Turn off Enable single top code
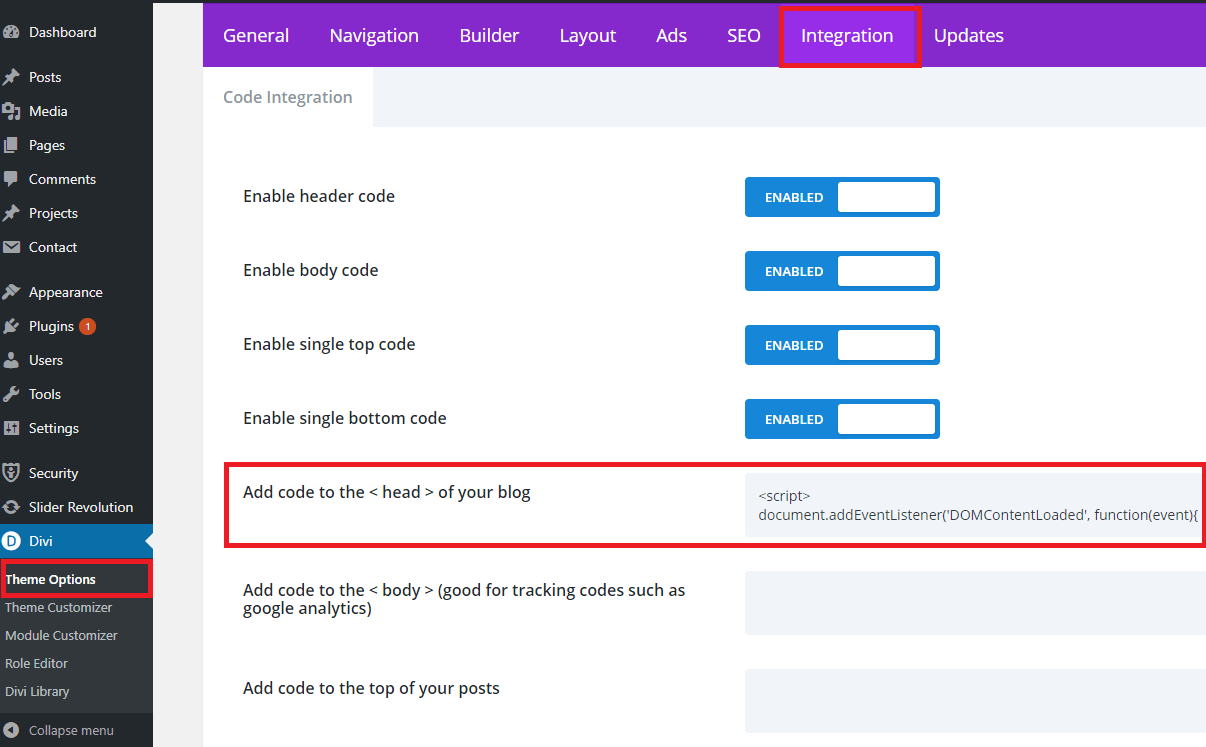The image size is (1206, 747). click(841, 345)
